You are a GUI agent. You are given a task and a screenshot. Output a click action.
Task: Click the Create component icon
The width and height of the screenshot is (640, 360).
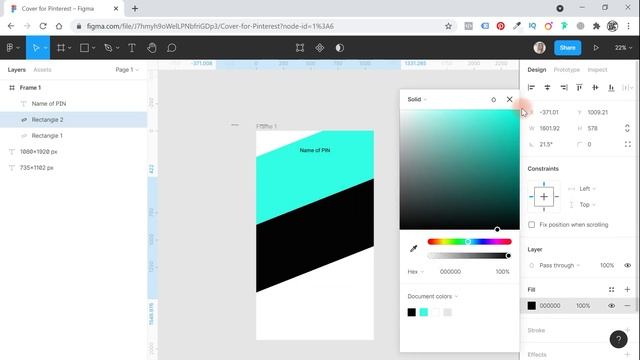[320, 48]
